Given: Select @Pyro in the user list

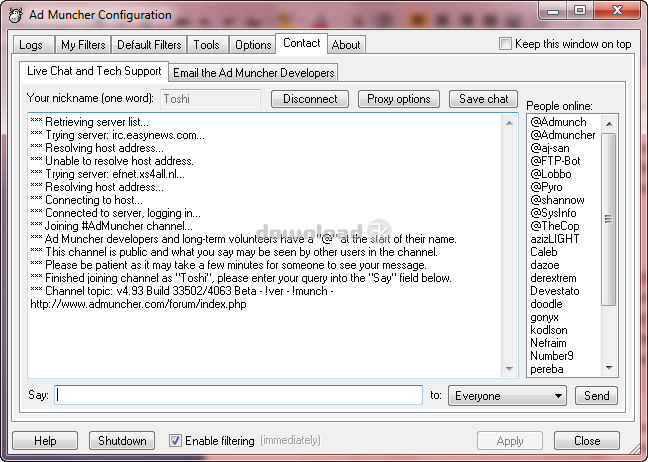Looking at the screenshot, I should (x=546, y=187).
